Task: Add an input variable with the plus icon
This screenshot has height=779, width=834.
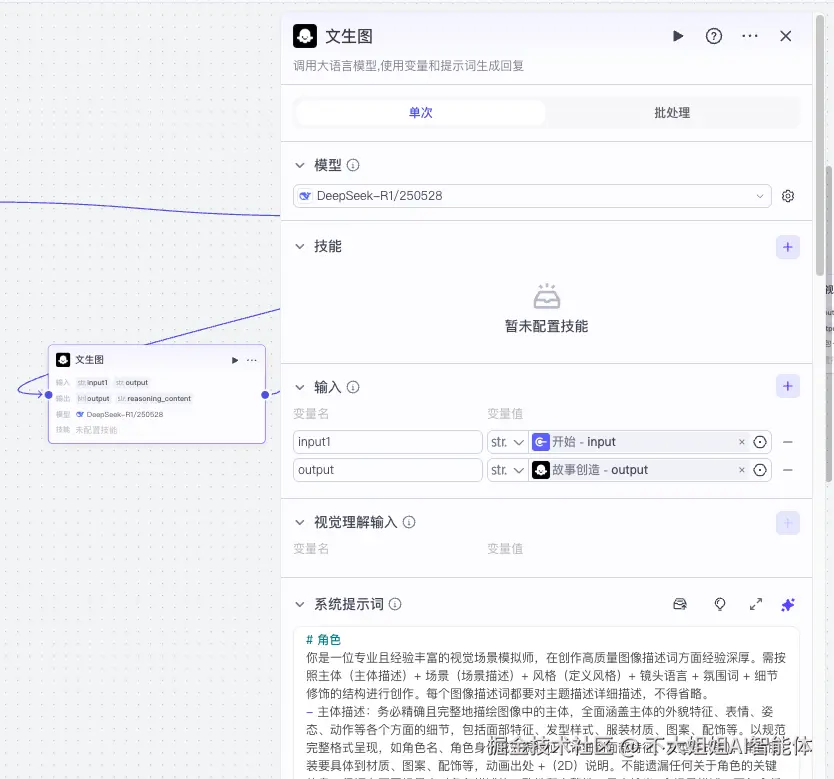Action: tap(788, 385)
